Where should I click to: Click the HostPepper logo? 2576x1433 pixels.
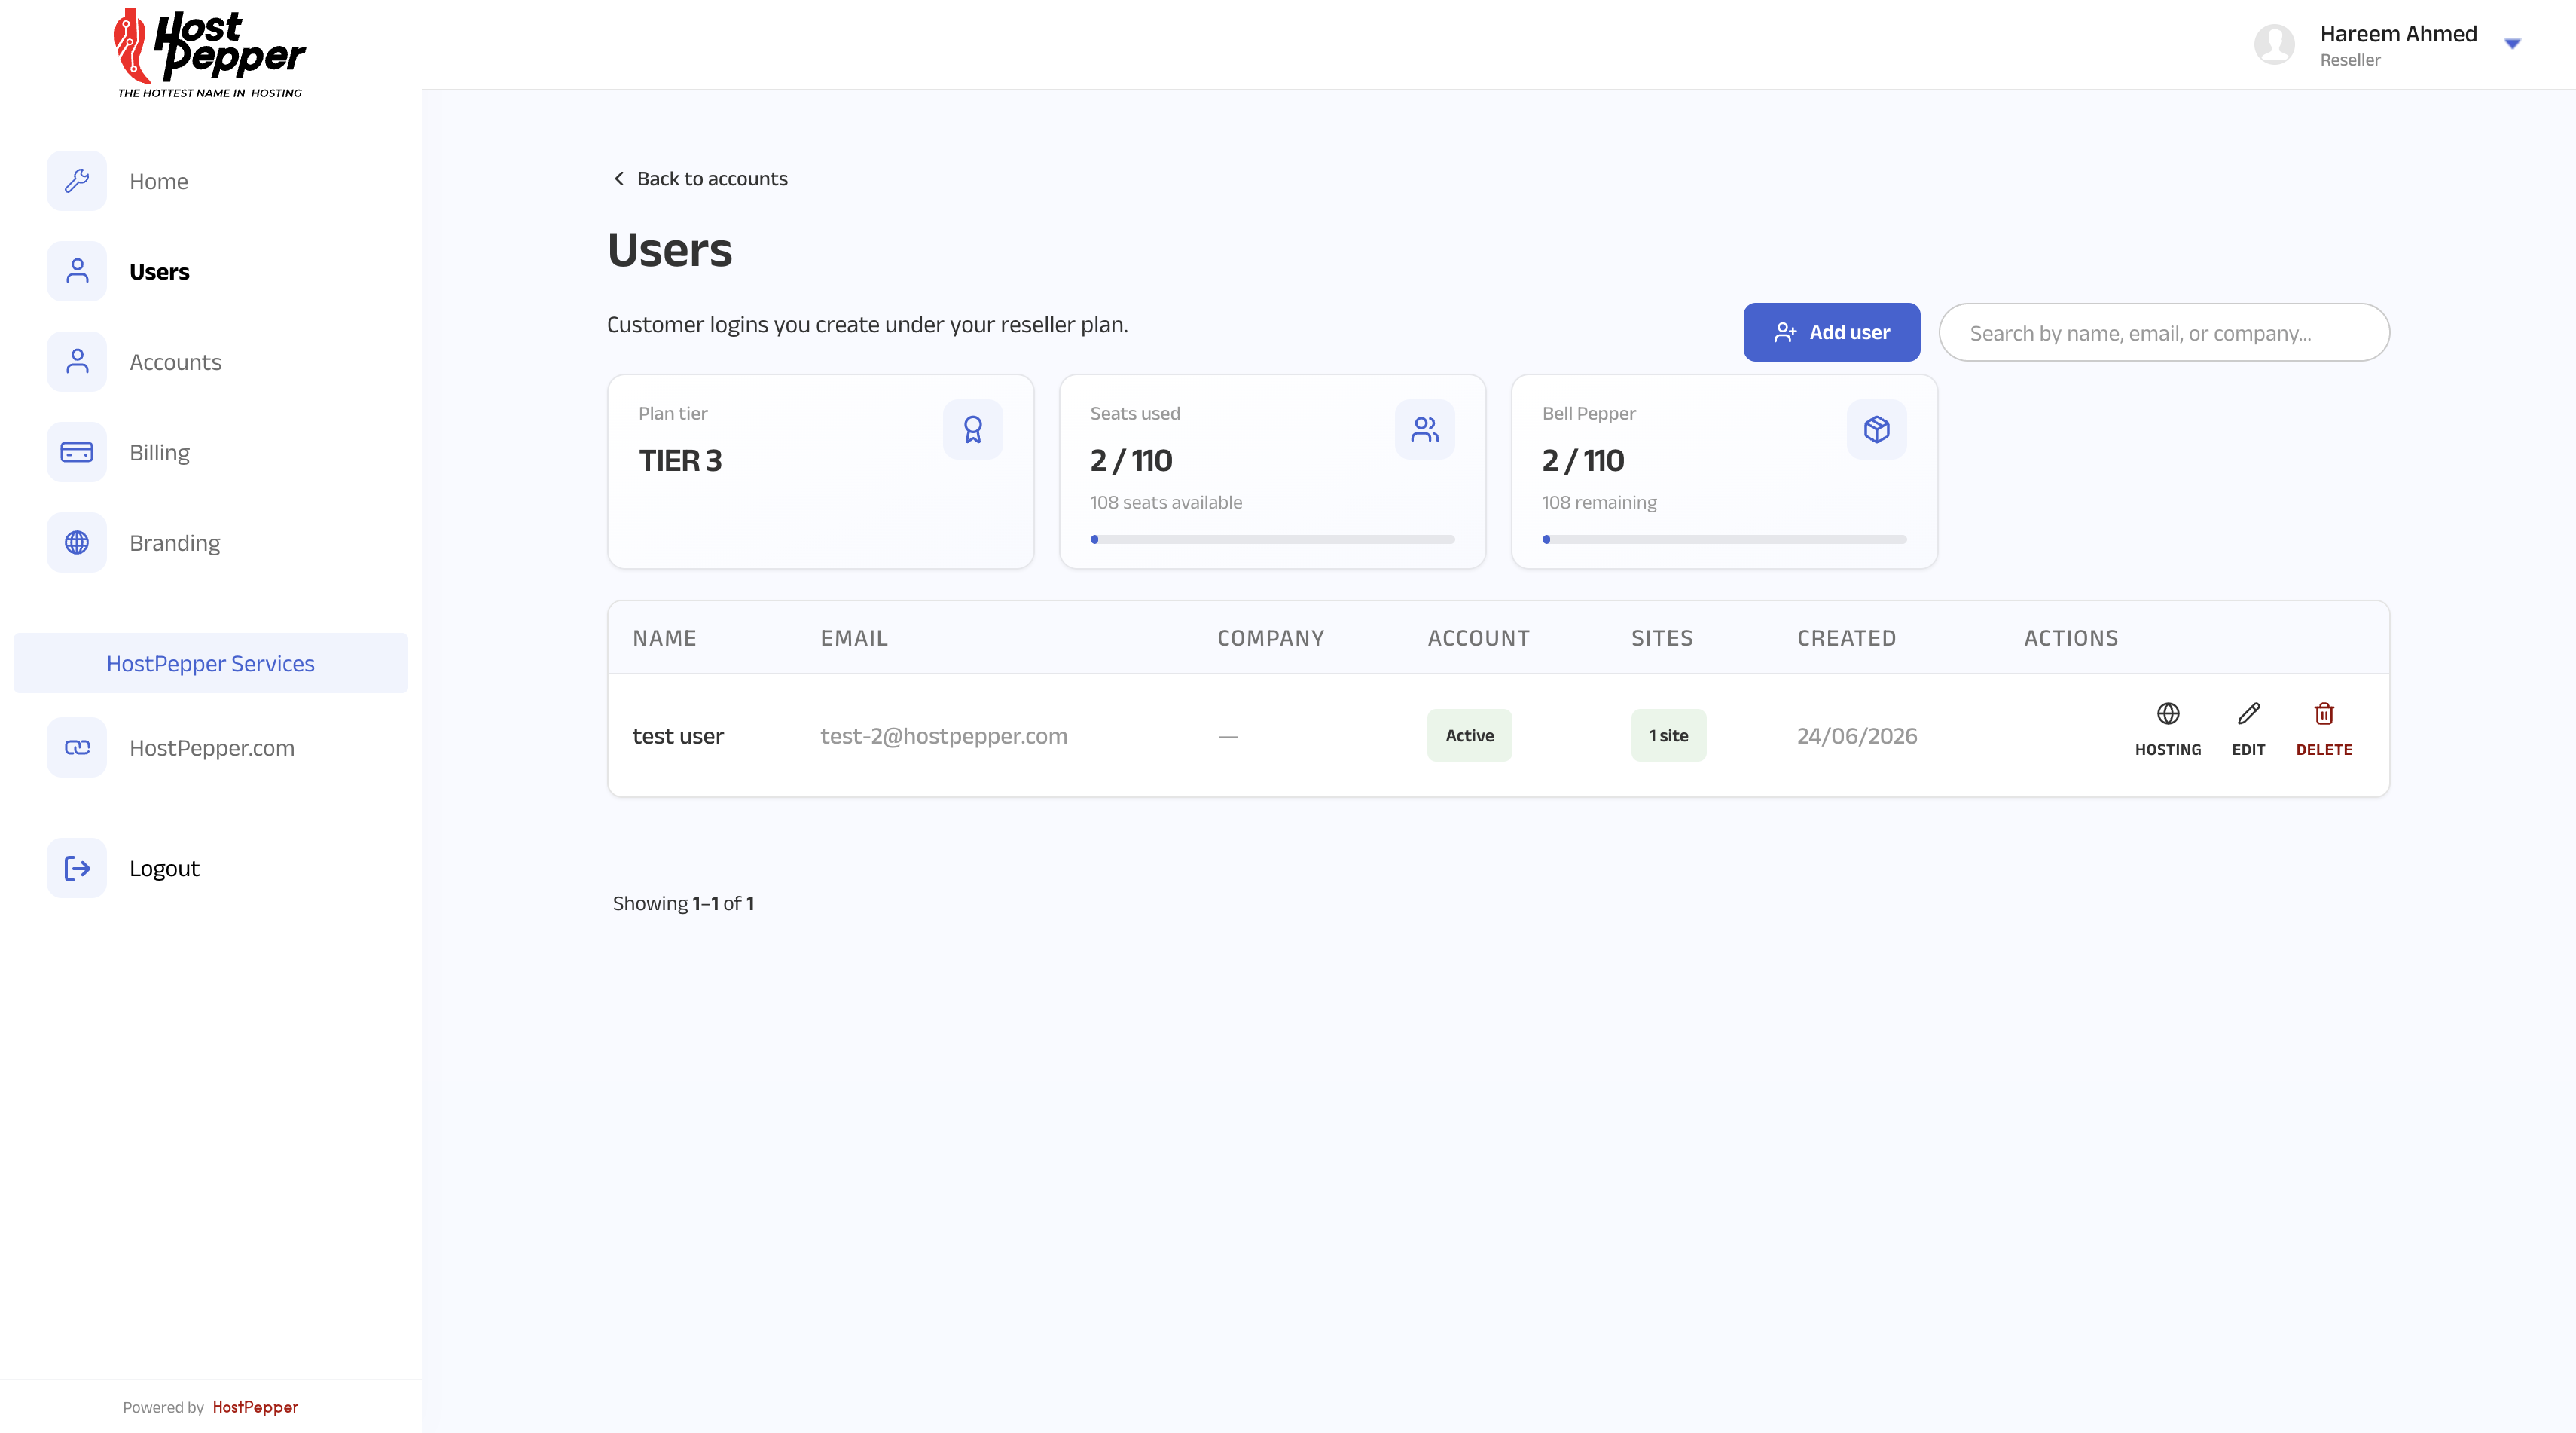click(210, 53)
